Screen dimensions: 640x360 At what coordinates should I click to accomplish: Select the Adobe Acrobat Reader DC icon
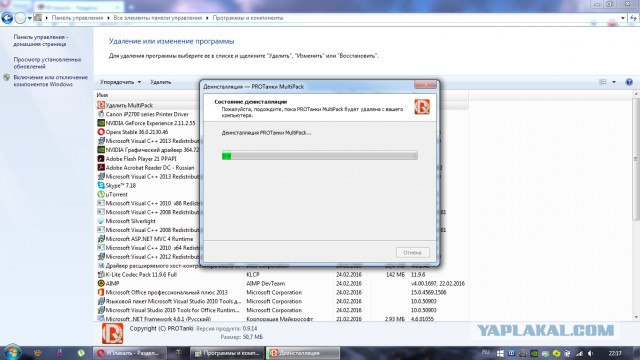pos(101,167)
